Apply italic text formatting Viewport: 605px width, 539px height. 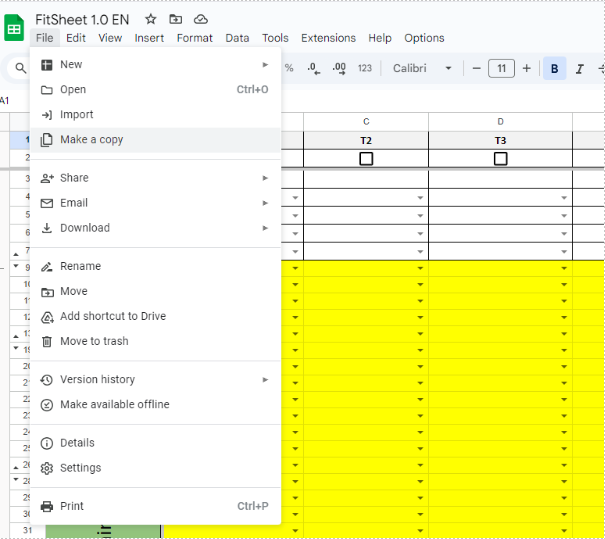click(x=581, y=68)
